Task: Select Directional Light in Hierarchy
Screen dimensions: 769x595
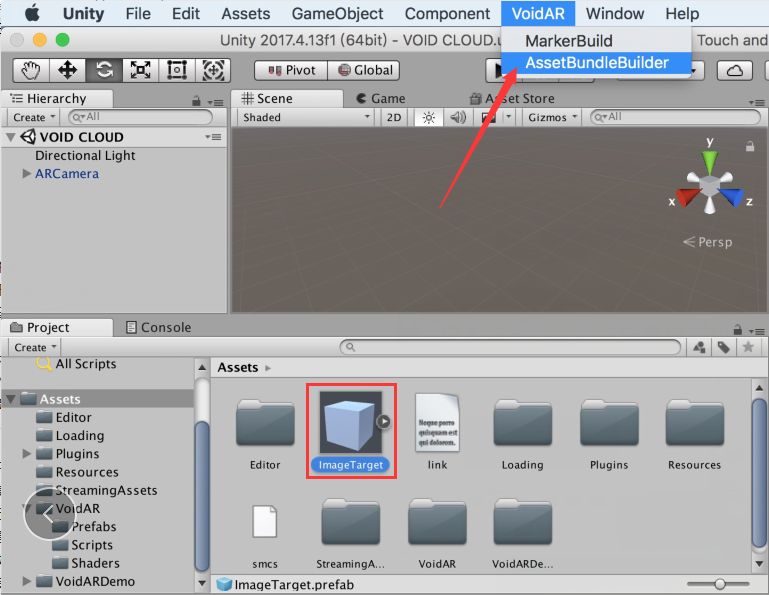Action: pos(85,155)
